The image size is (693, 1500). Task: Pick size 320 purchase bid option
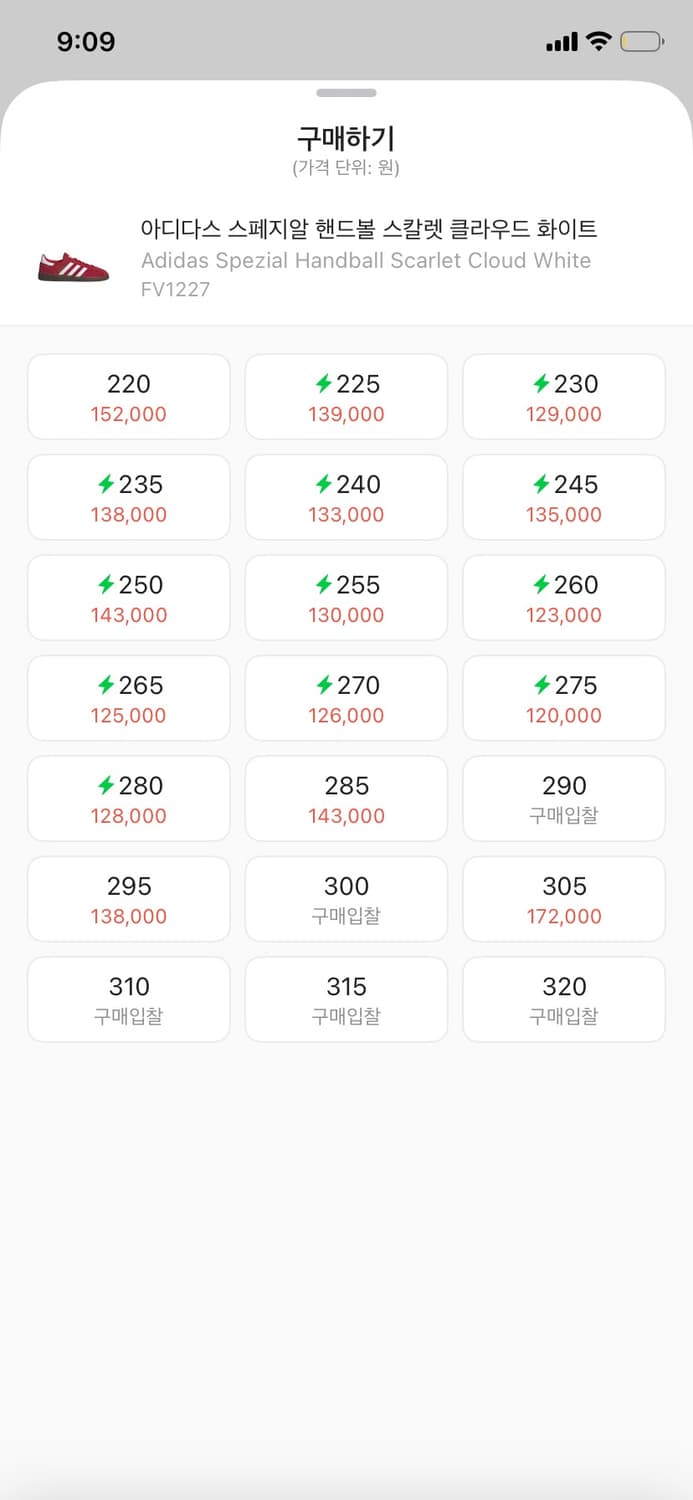[x=564, y=999]
